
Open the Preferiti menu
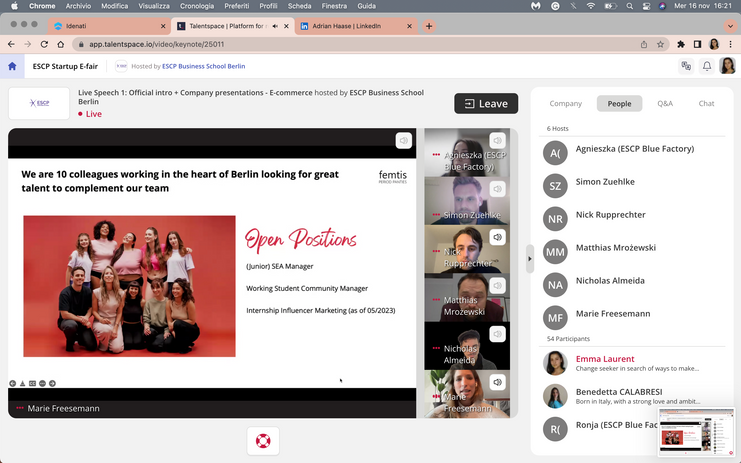pos(237,6)
